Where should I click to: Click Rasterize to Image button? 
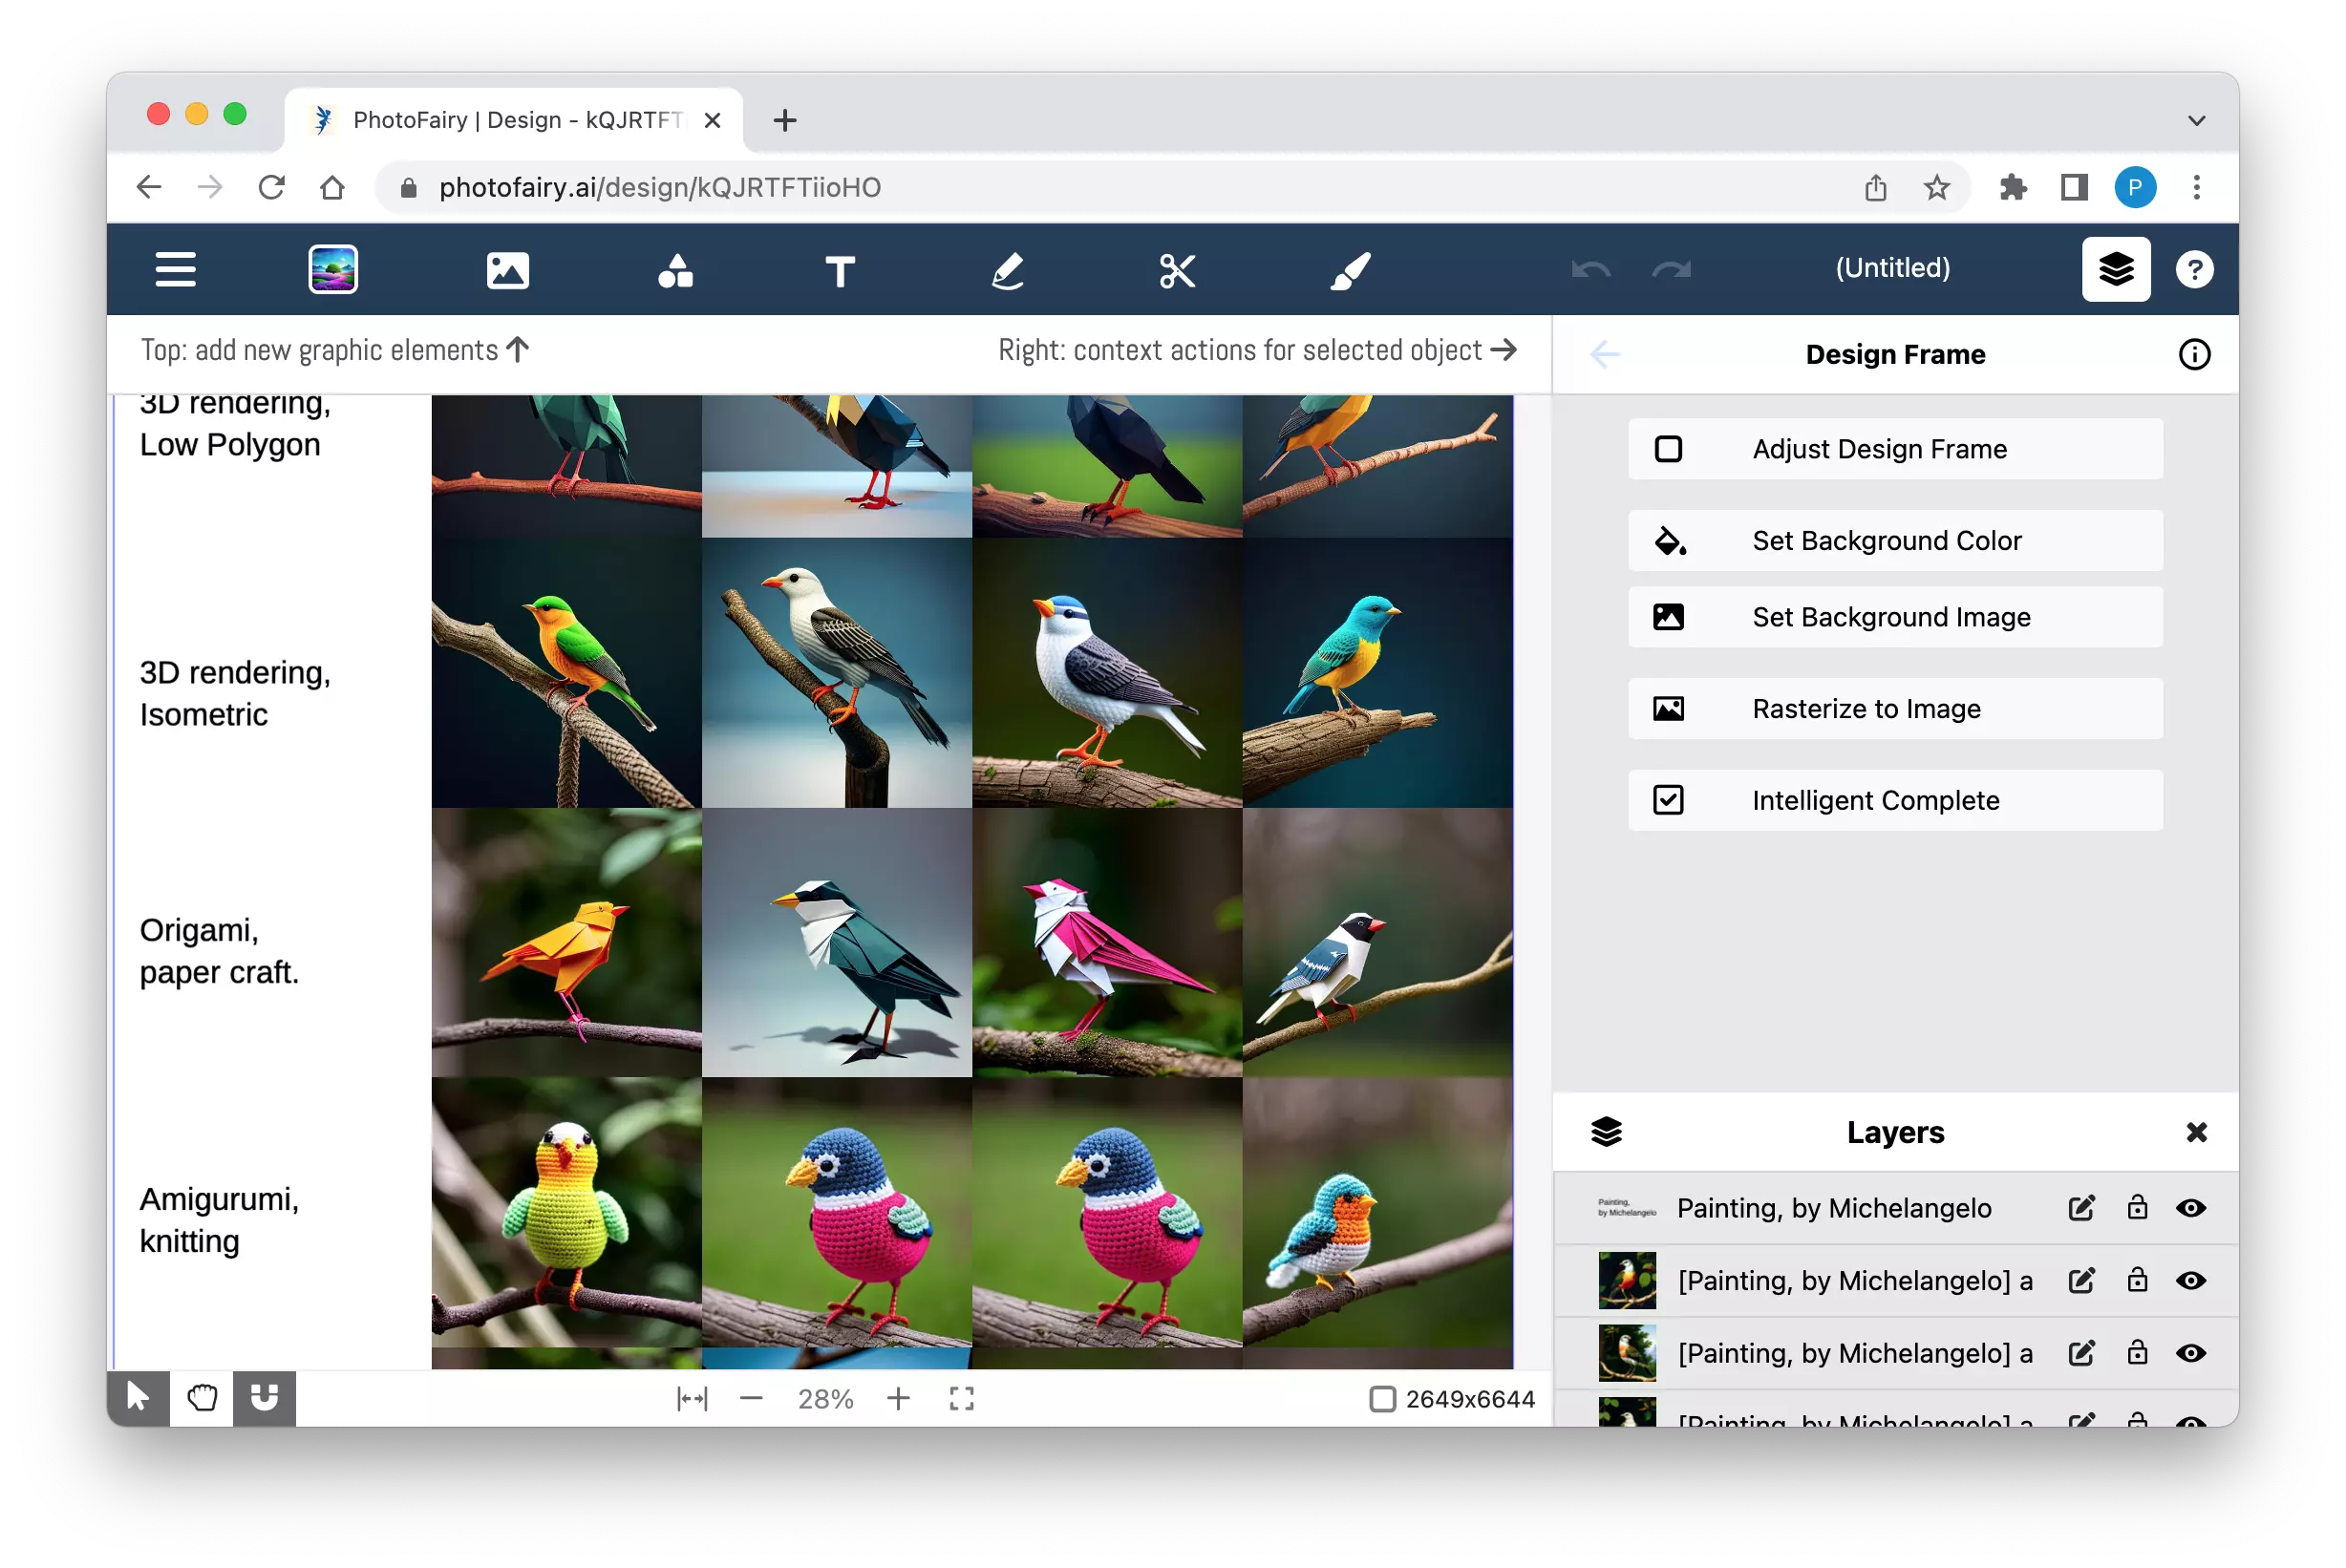tap(1896, 709)
